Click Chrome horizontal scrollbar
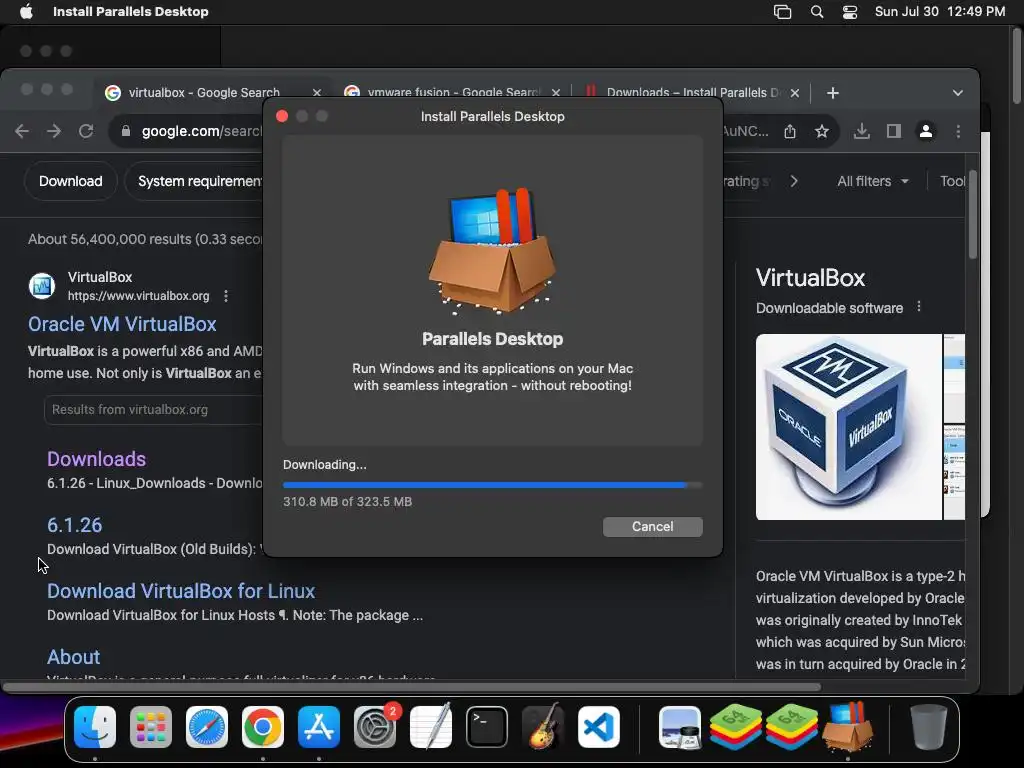 [411, 687]
